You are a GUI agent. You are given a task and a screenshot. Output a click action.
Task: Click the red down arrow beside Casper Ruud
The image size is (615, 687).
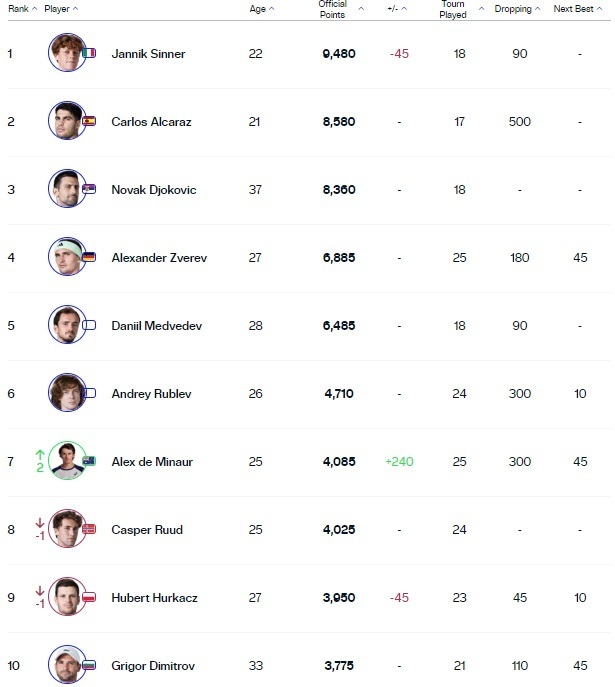pos(40,522)
